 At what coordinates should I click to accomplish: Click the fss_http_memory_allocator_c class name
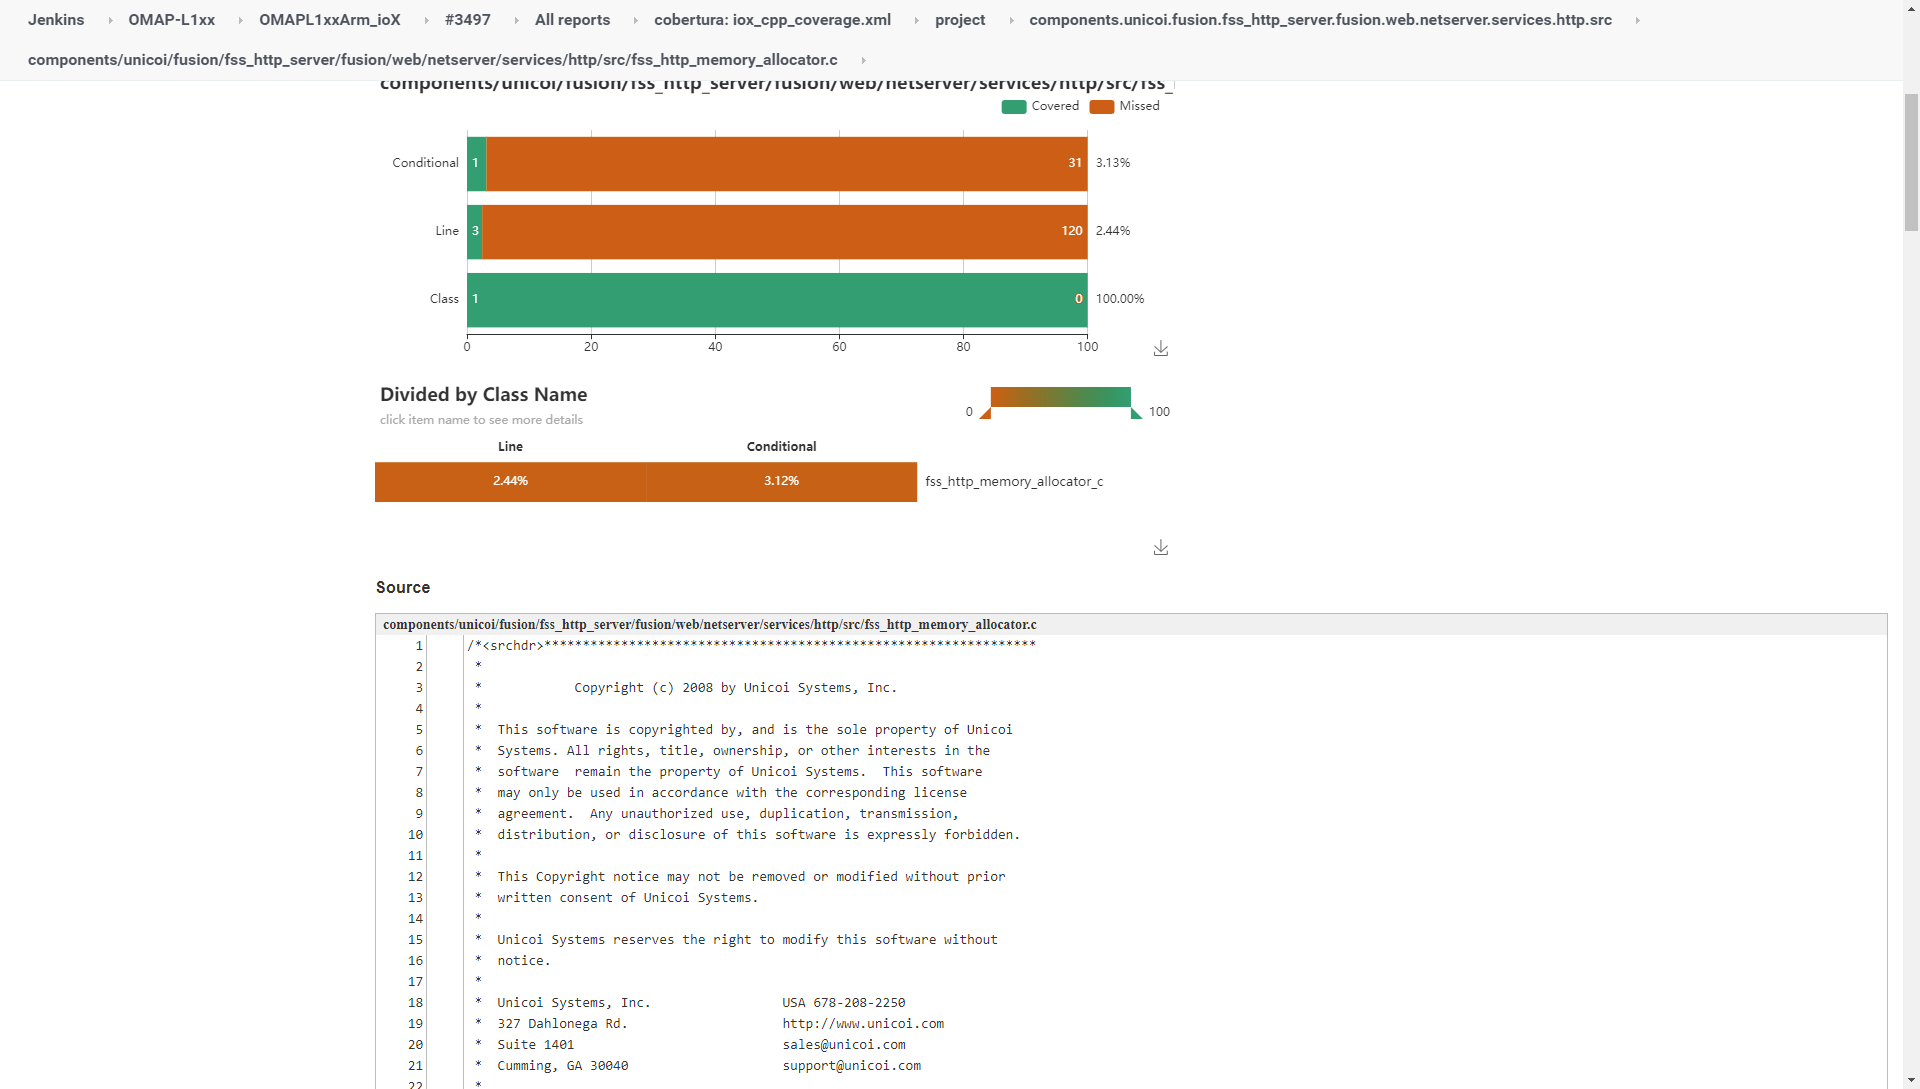[x=1013, y=481]
